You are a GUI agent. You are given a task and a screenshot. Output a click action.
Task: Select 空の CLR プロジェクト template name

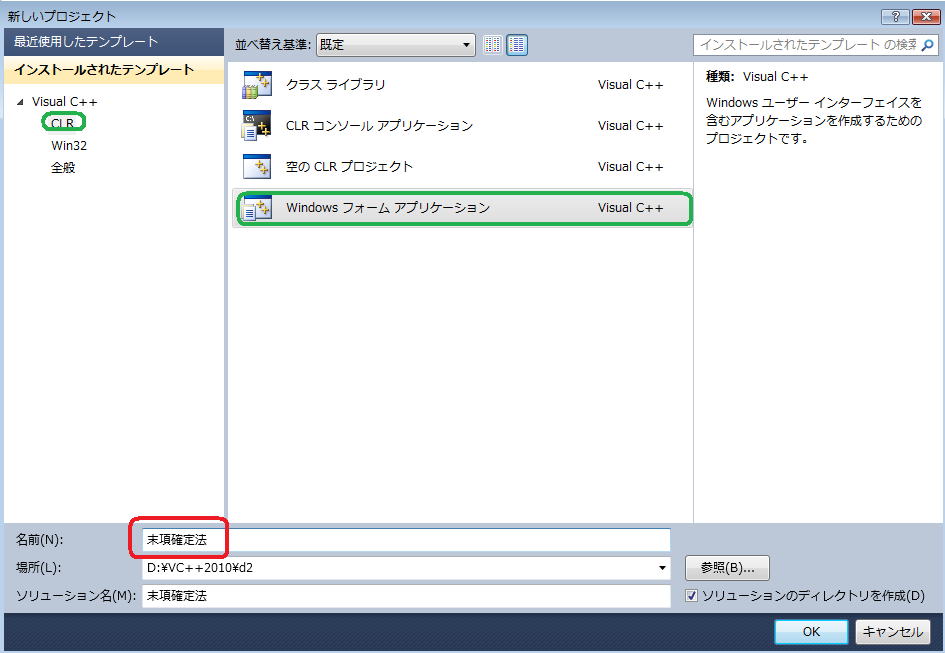point(349,166)
